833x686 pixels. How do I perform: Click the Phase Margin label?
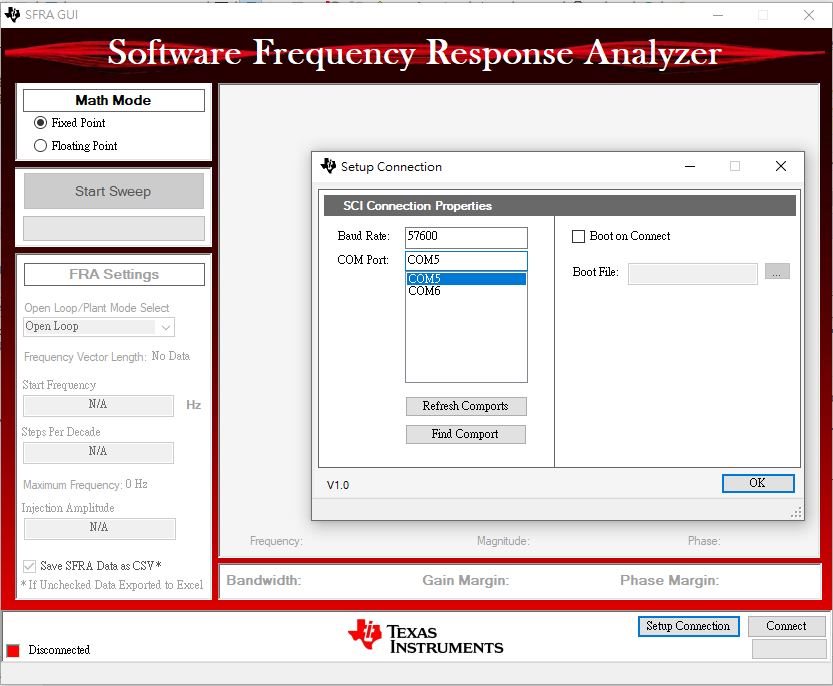point(669,580)
